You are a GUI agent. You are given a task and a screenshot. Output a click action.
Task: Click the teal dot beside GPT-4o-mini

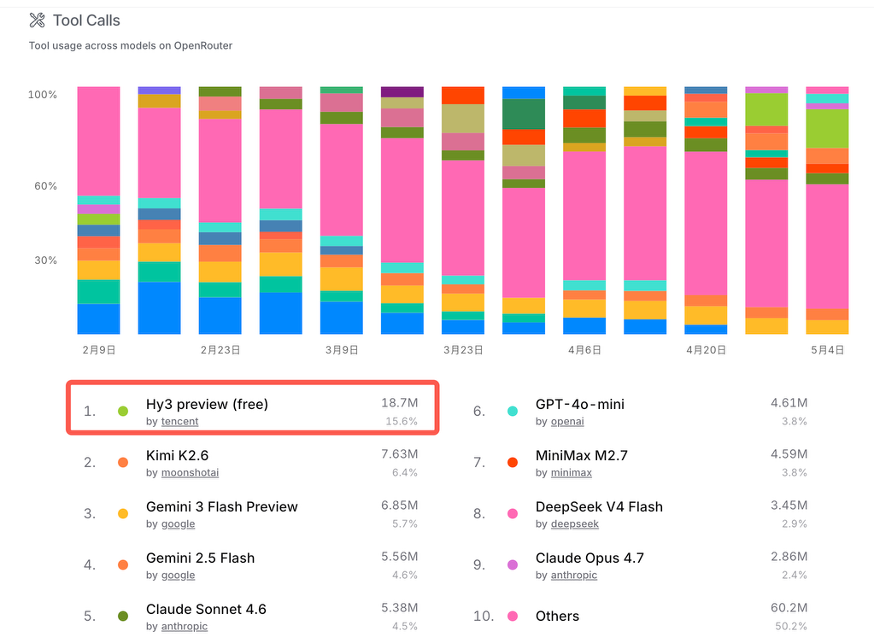(513, 411)
